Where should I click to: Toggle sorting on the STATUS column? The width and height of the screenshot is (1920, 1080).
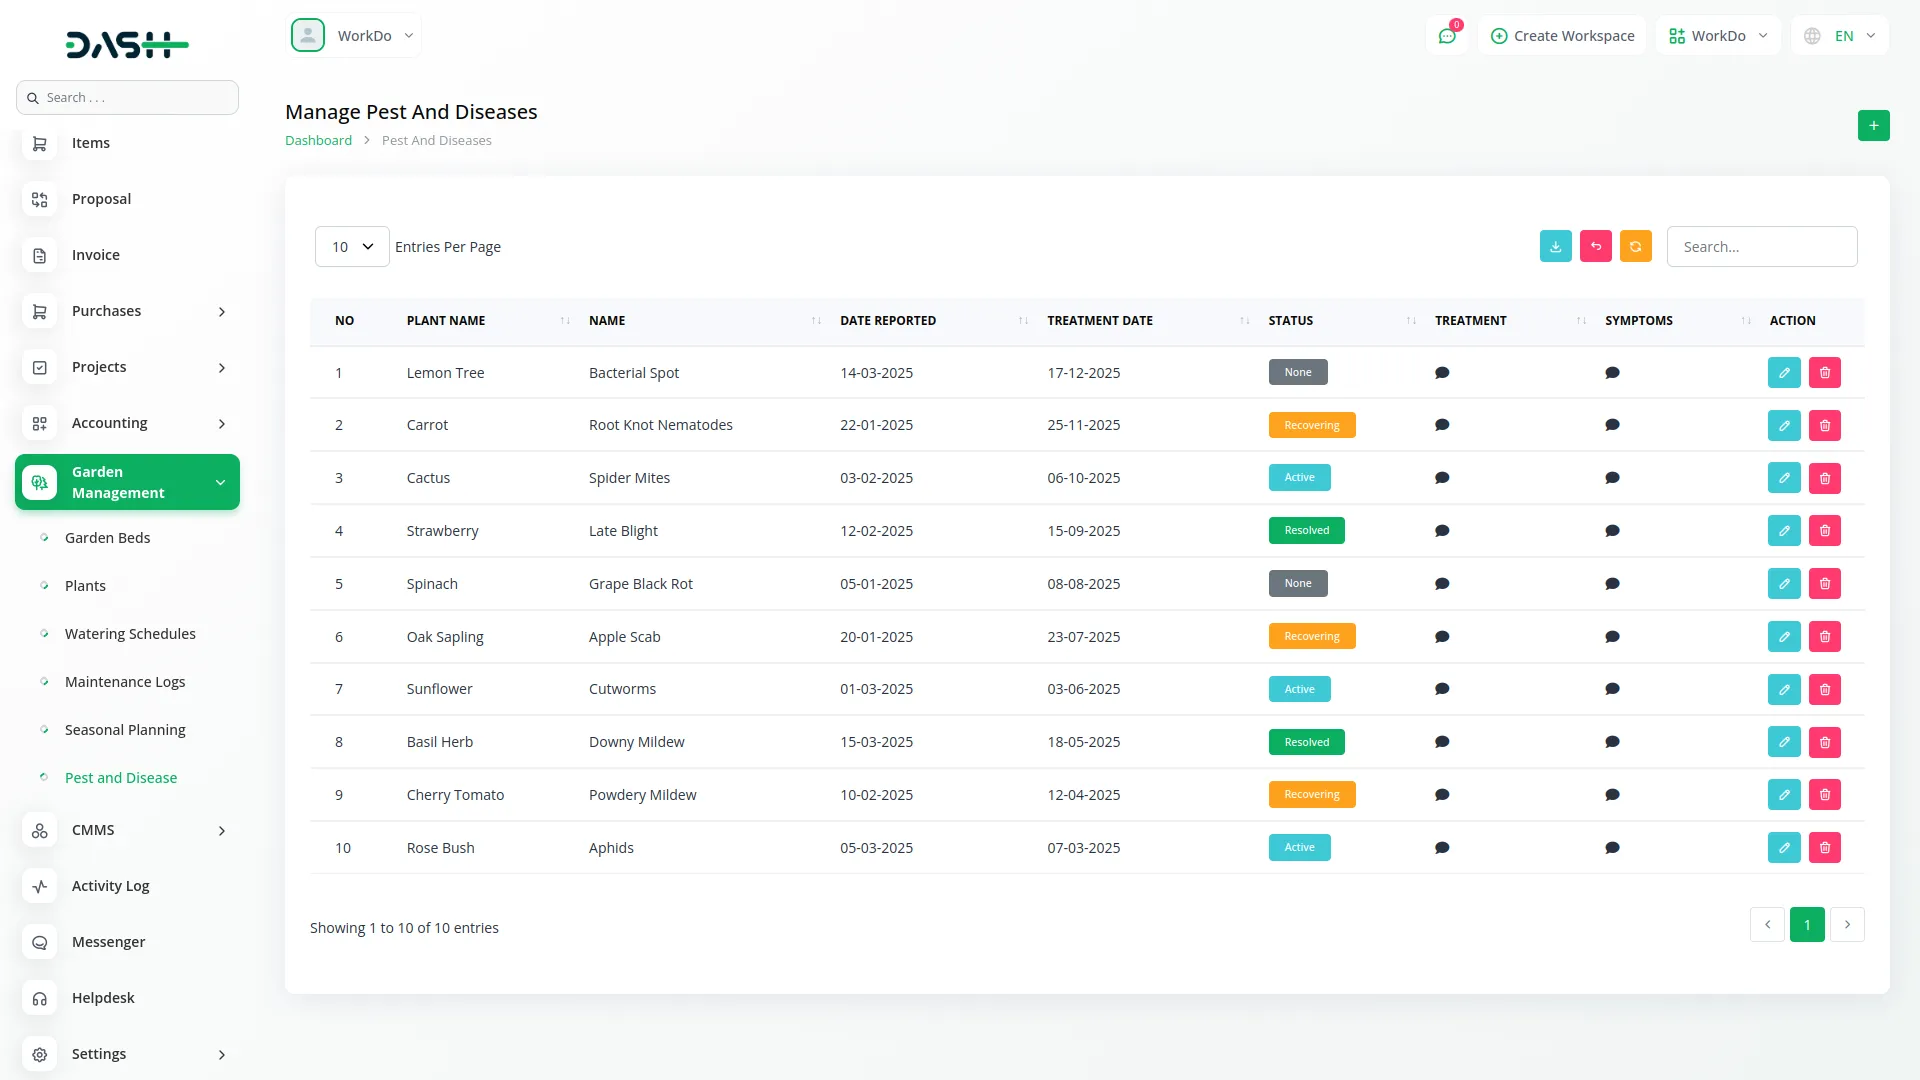pos(1410,321)
